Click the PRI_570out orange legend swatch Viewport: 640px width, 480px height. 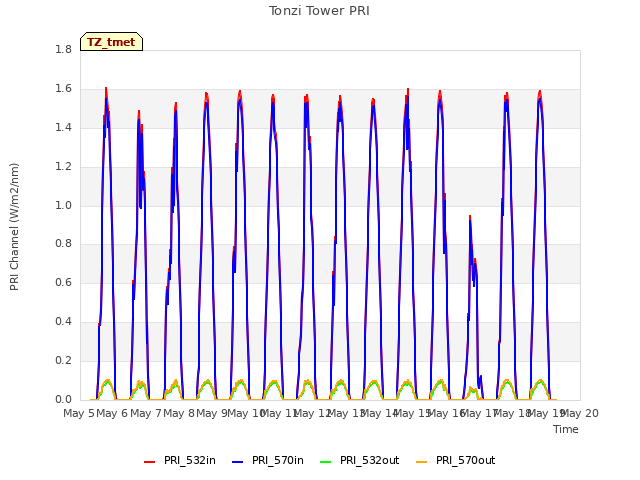[422, 462]
